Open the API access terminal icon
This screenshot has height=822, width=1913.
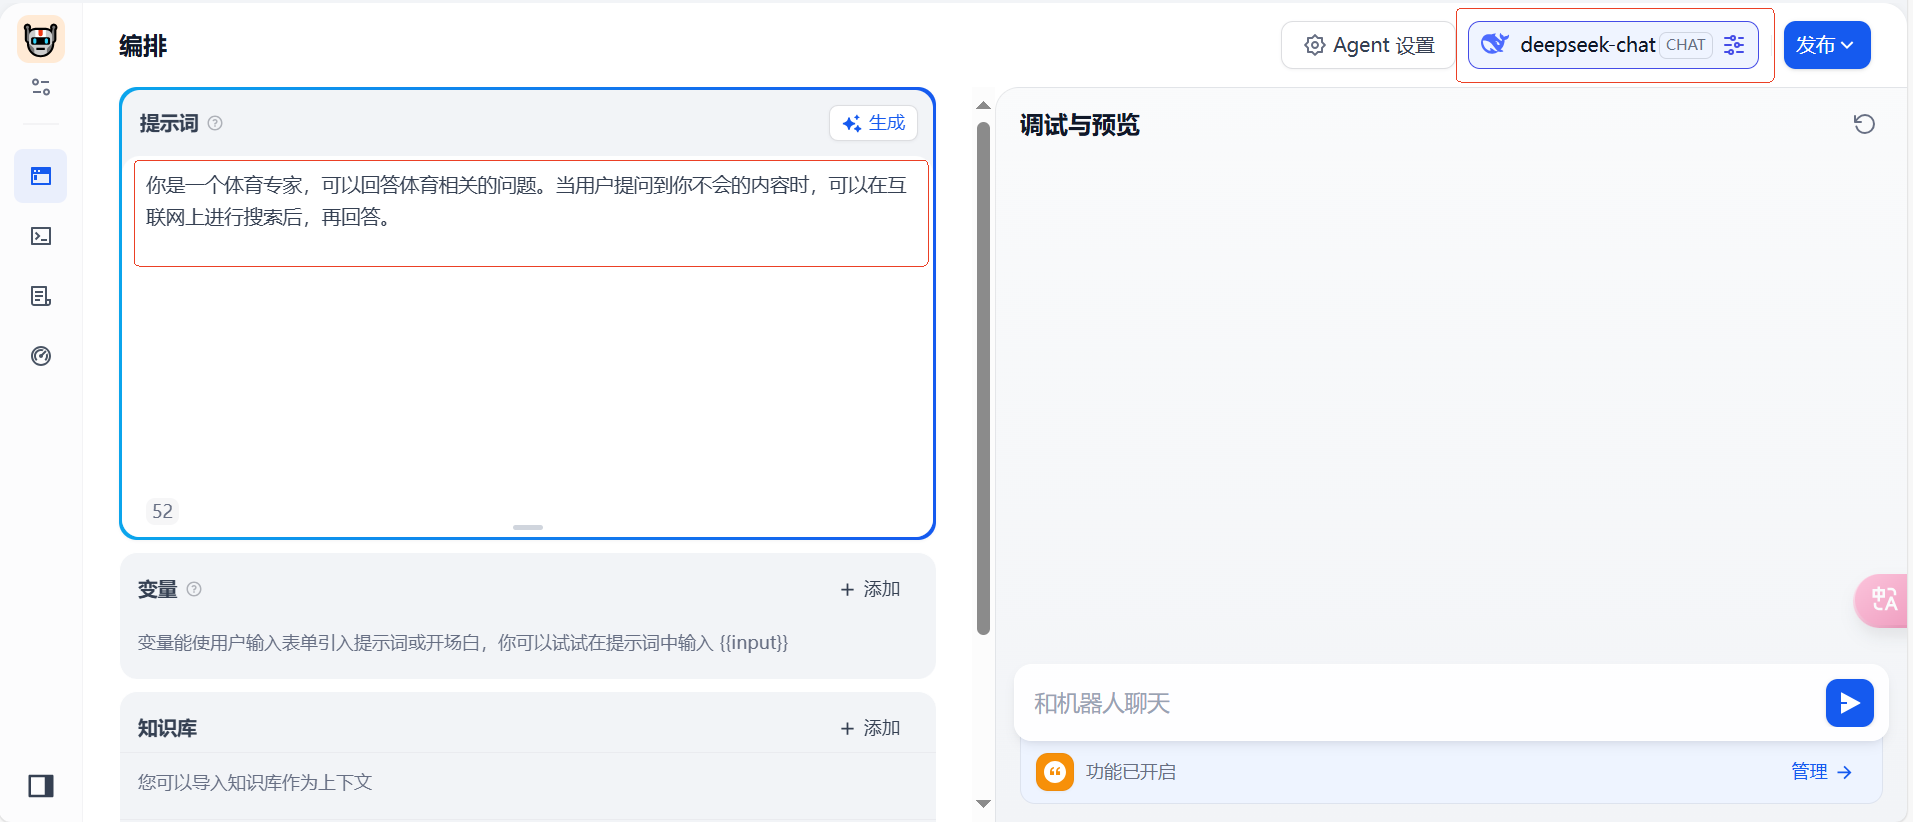pos(41,236)
